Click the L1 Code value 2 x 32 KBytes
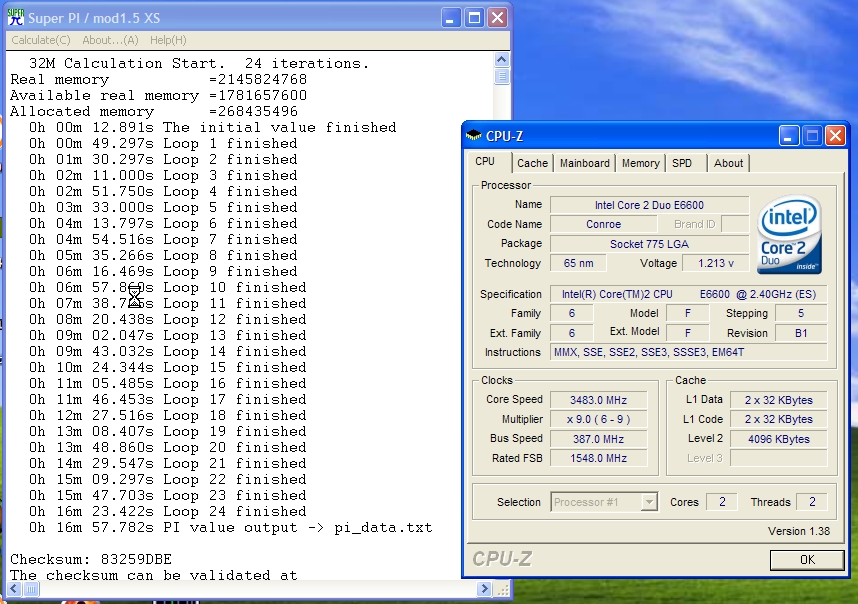Screen dimensions: 858x604 778,419
